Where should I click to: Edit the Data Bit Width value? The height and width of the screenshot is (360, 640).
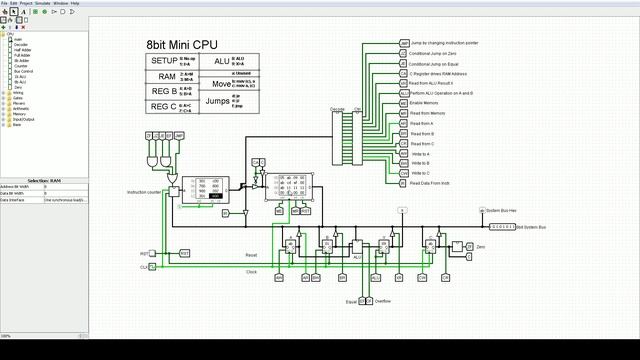(x=66, y=193)
